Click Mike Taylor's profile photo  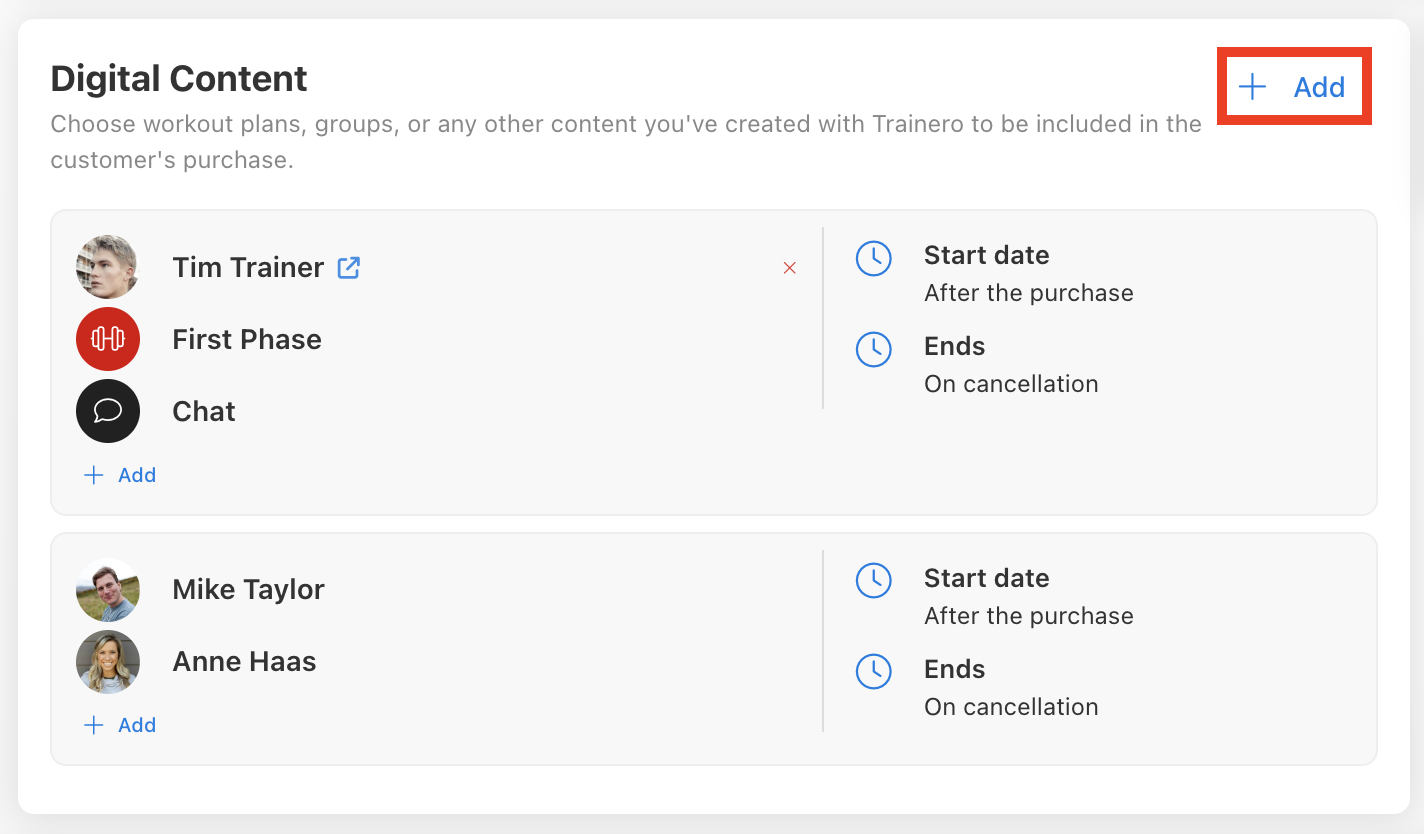pos(107,590)
